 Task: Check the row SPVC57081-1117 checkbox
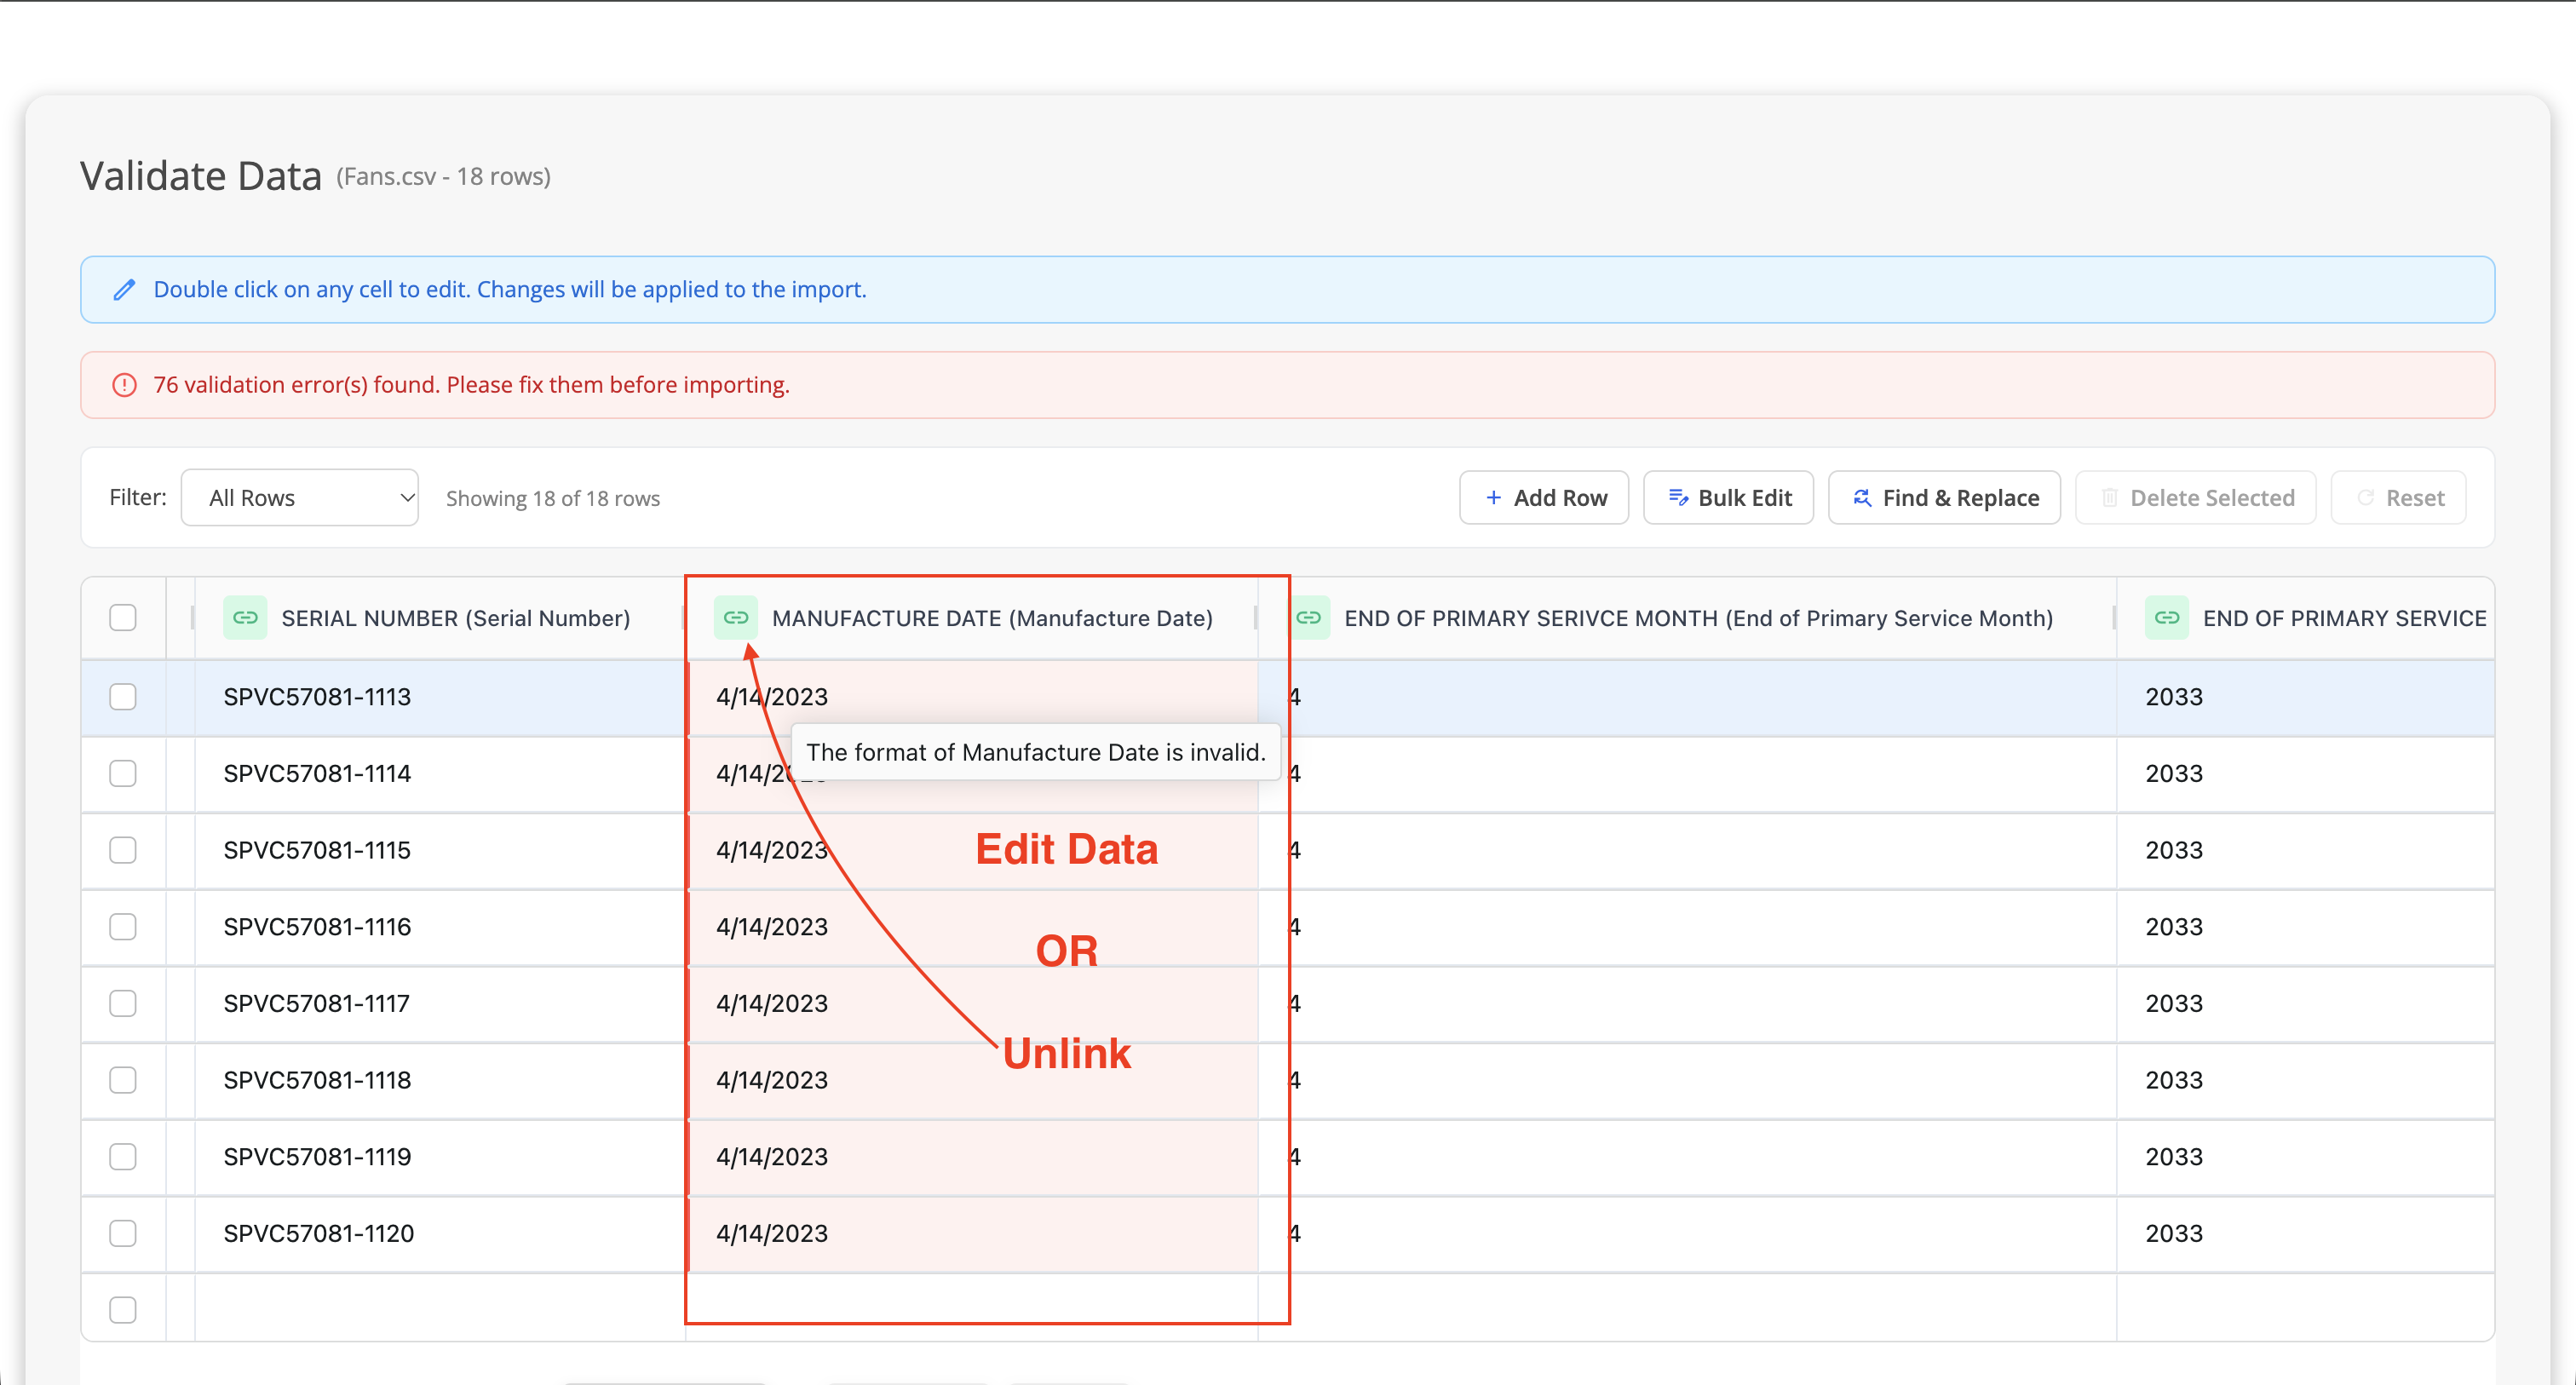[x=123, y=1003]
